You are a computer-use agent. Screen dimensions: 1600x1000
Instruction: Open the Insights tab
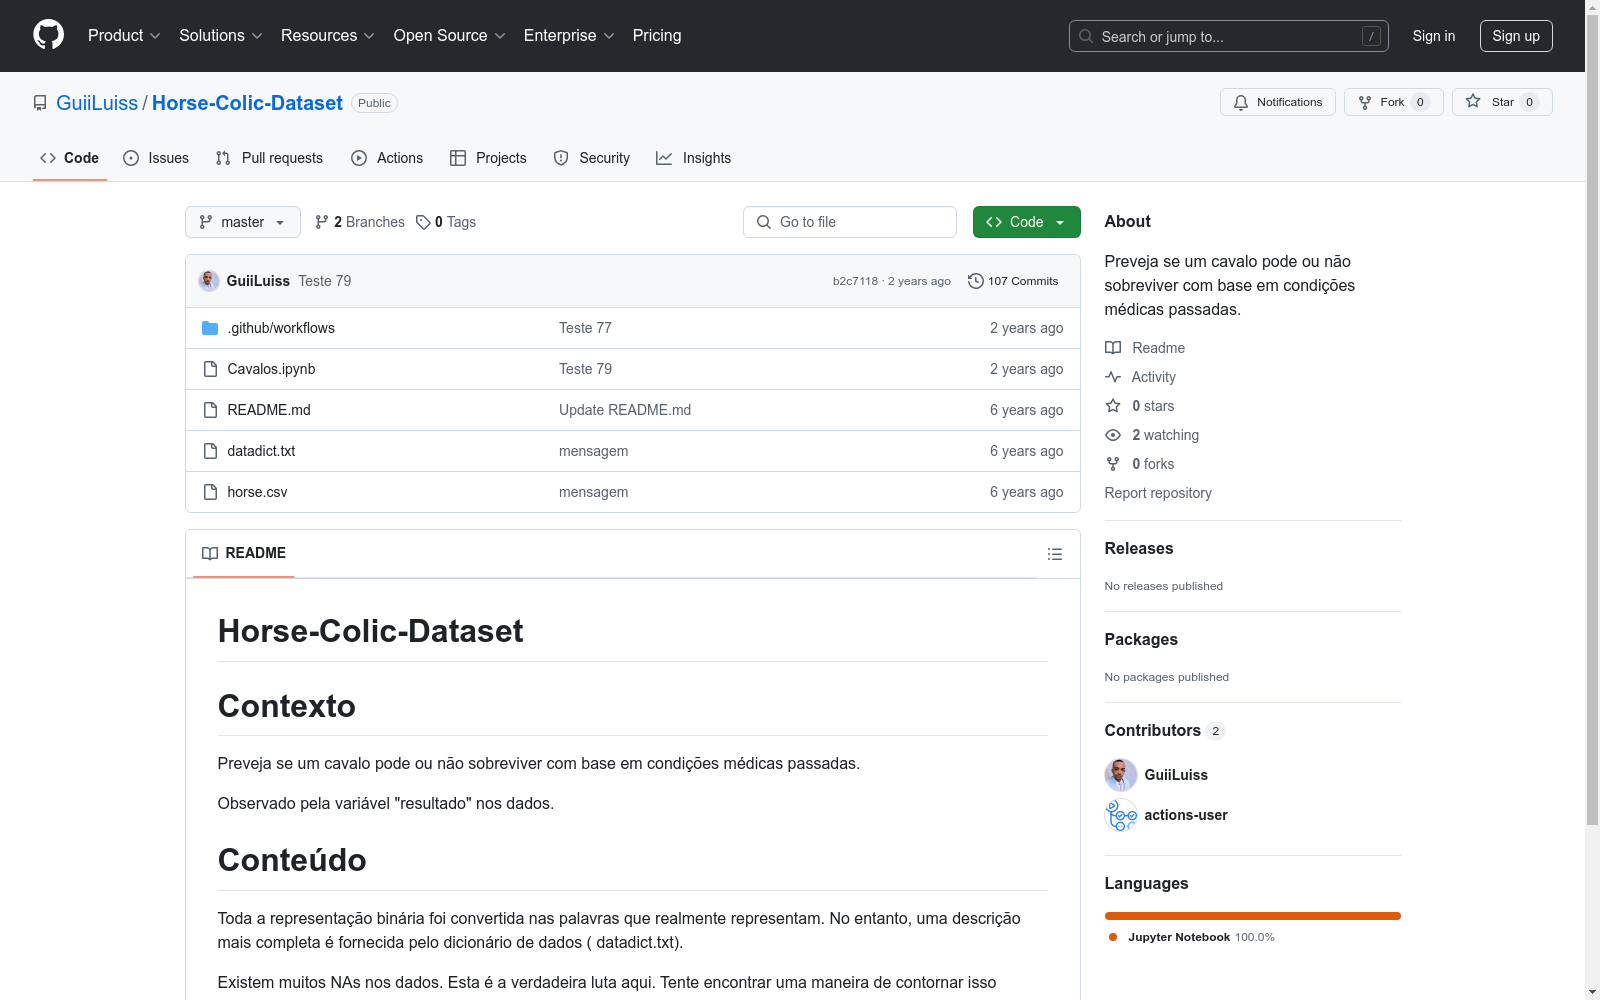click(694, 158)
